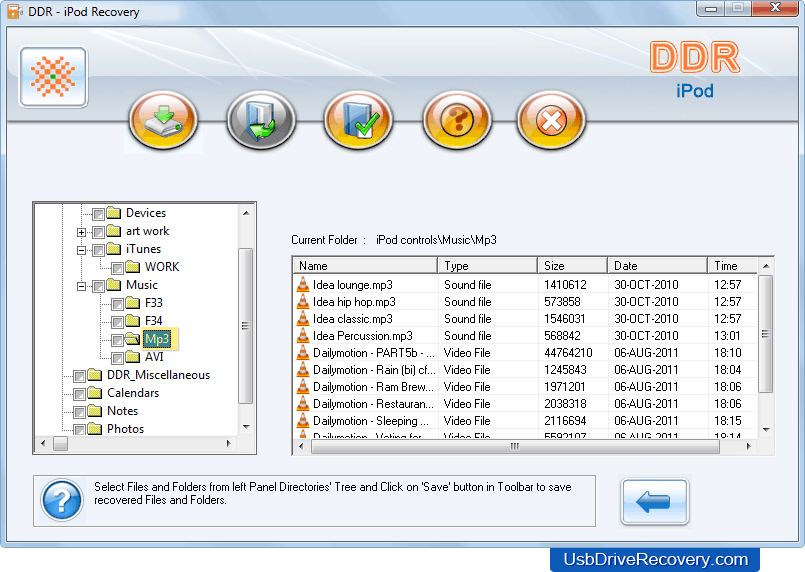Click VLC icon of Dailymotion - Sleeping
The width and height of the screenshot is (805, 572).
pyautogui.click(x=303, y=421)
